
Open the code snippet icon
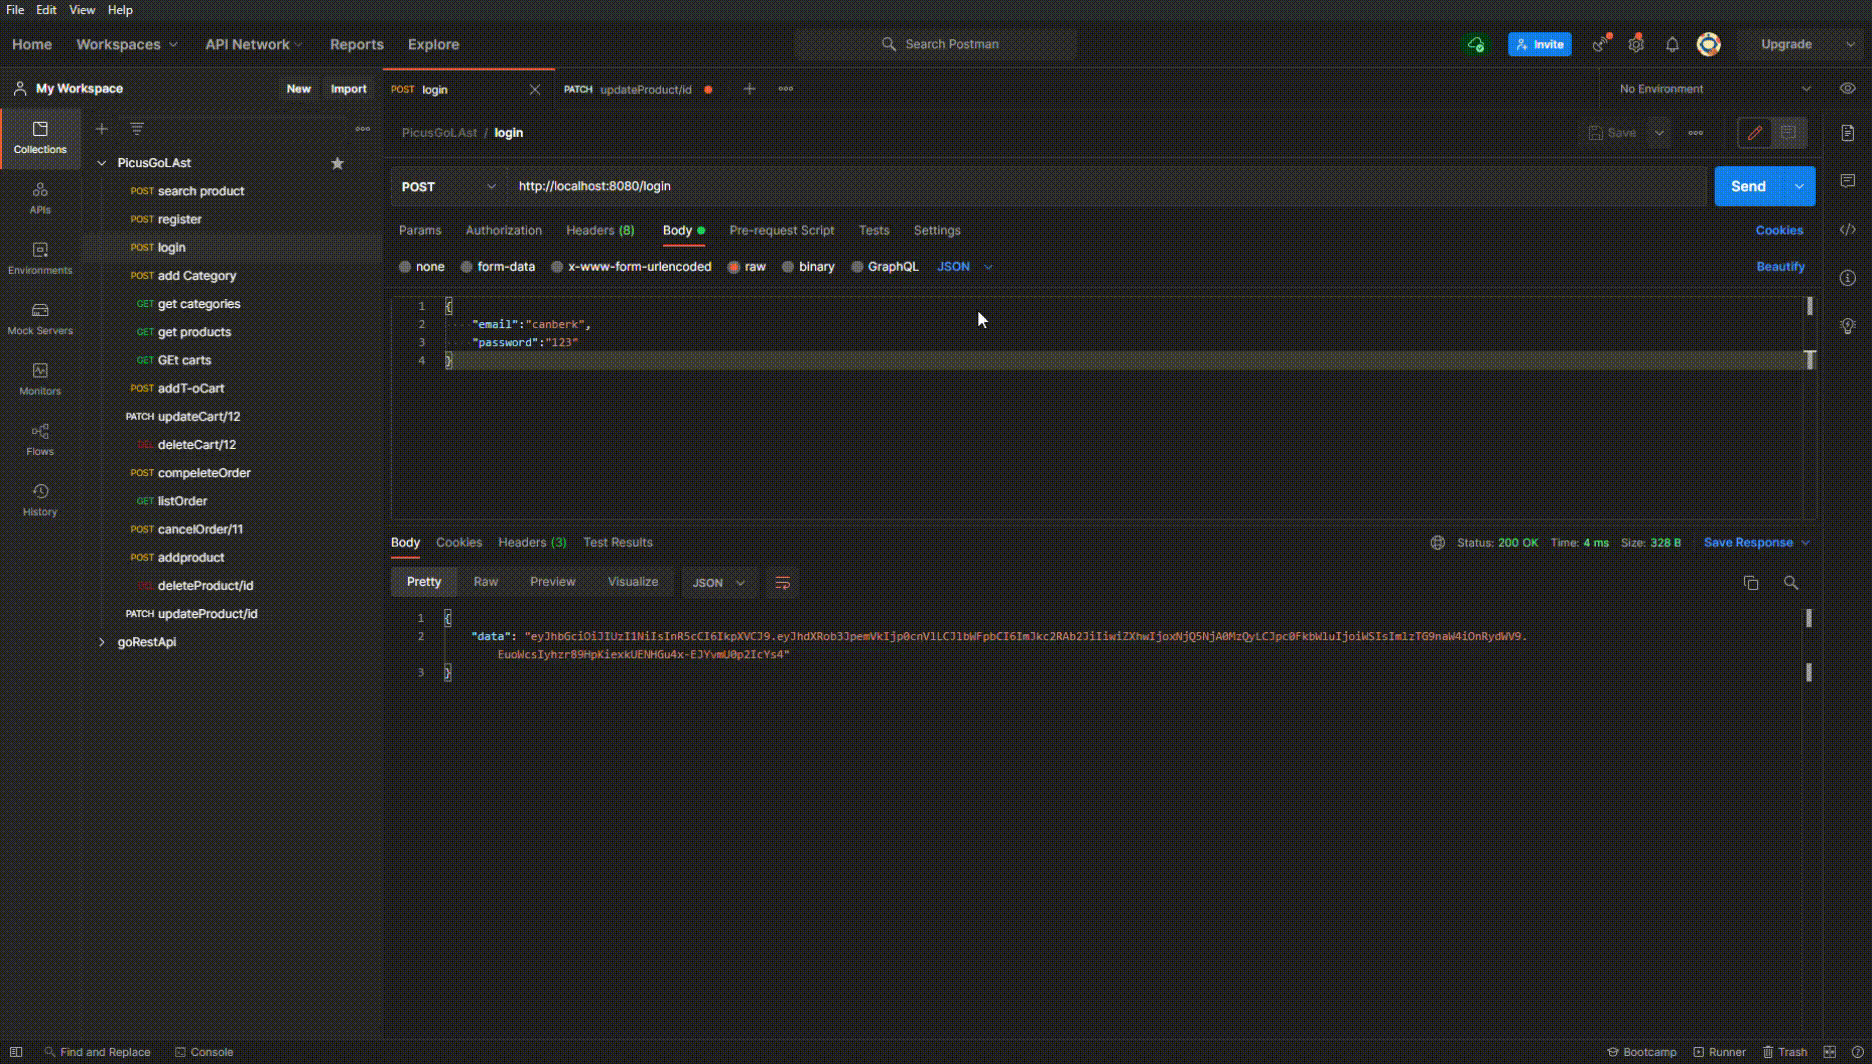click(x=1847, y=230)
